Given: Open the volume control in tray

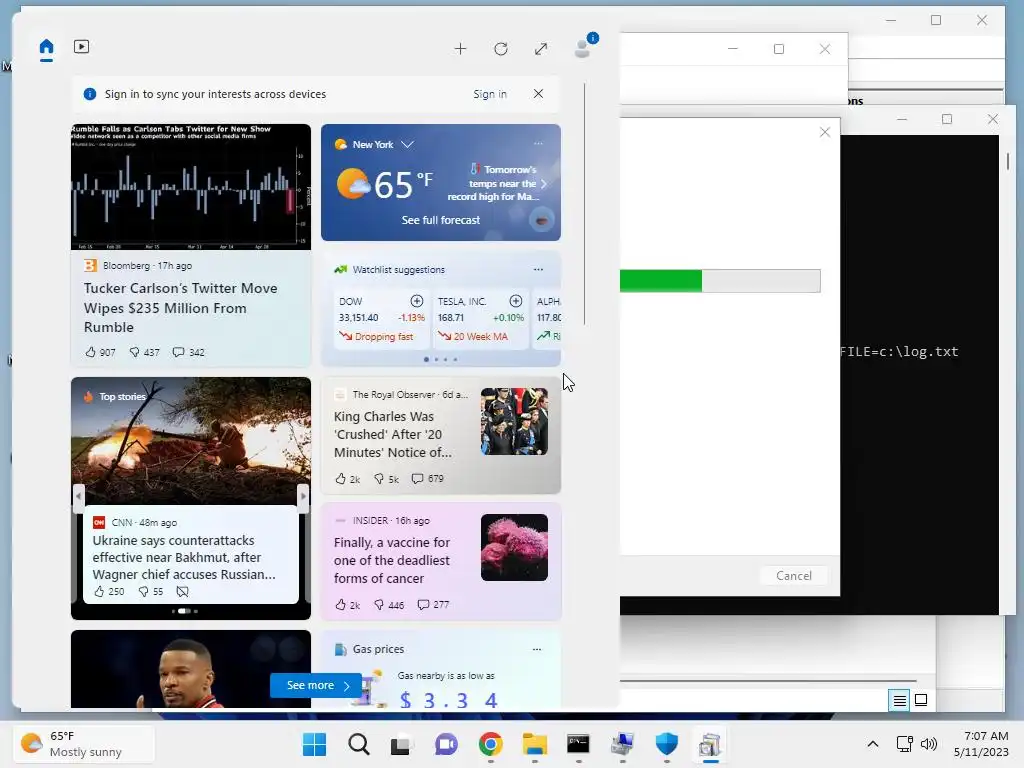Looking at the screenshot, I should coord(929,744).
